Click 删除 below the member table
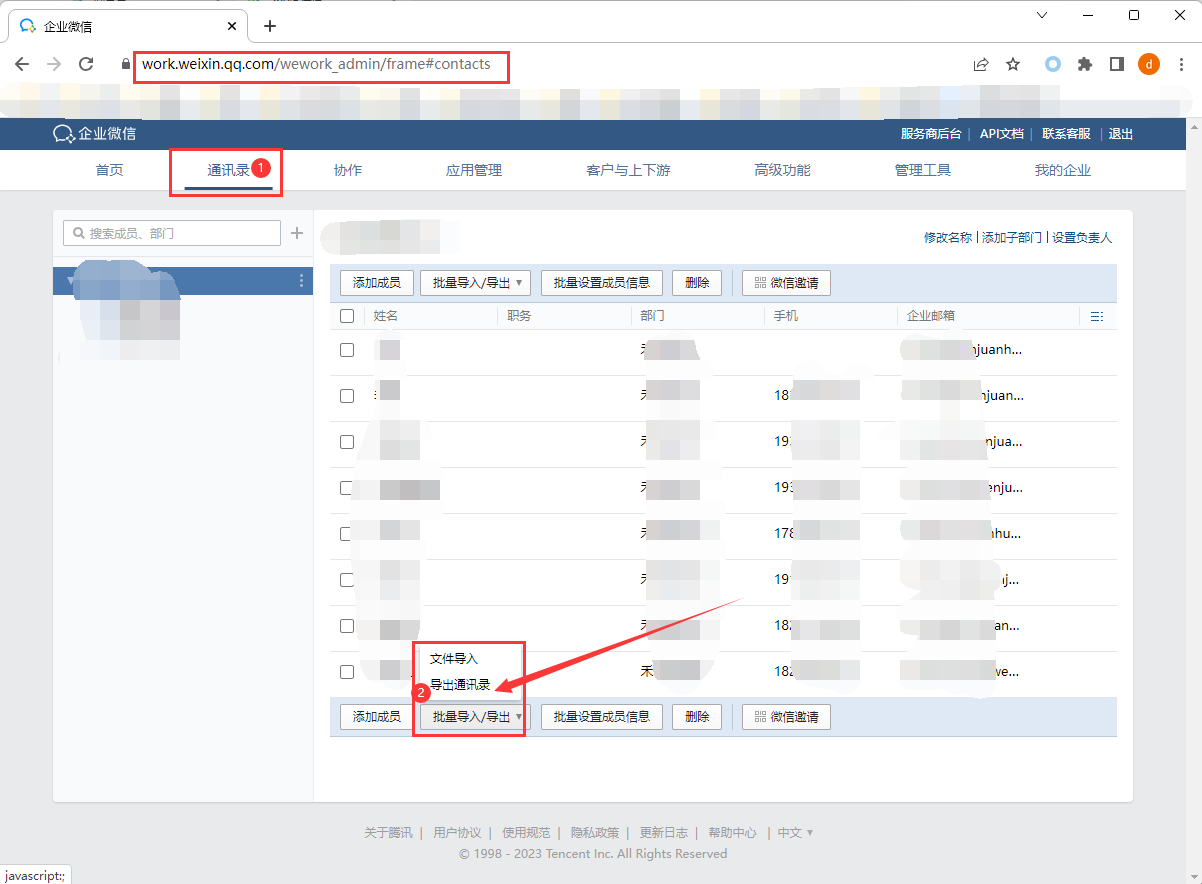 (x=697, y=716)
